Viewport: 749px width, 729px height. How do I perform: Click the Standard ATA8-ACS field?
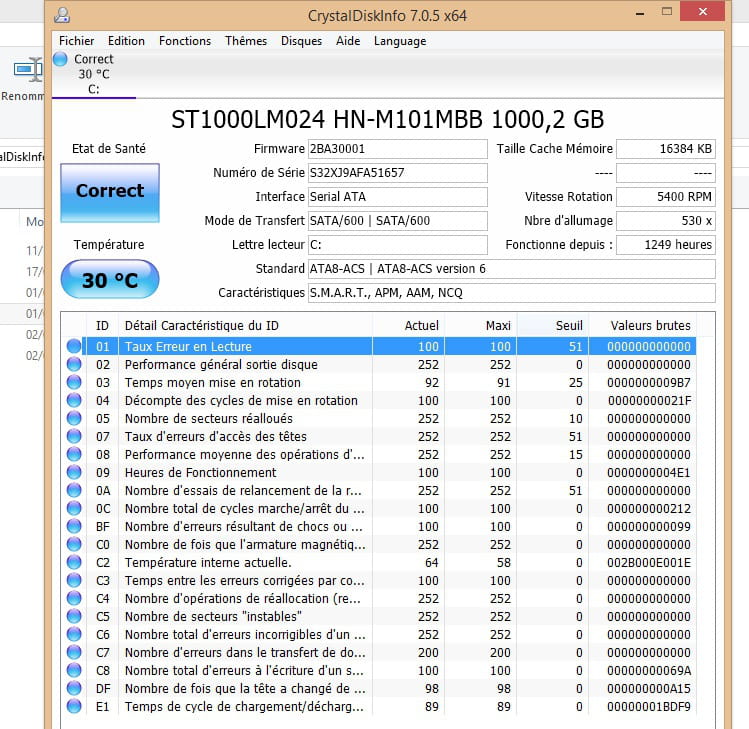tap(512, 269)
